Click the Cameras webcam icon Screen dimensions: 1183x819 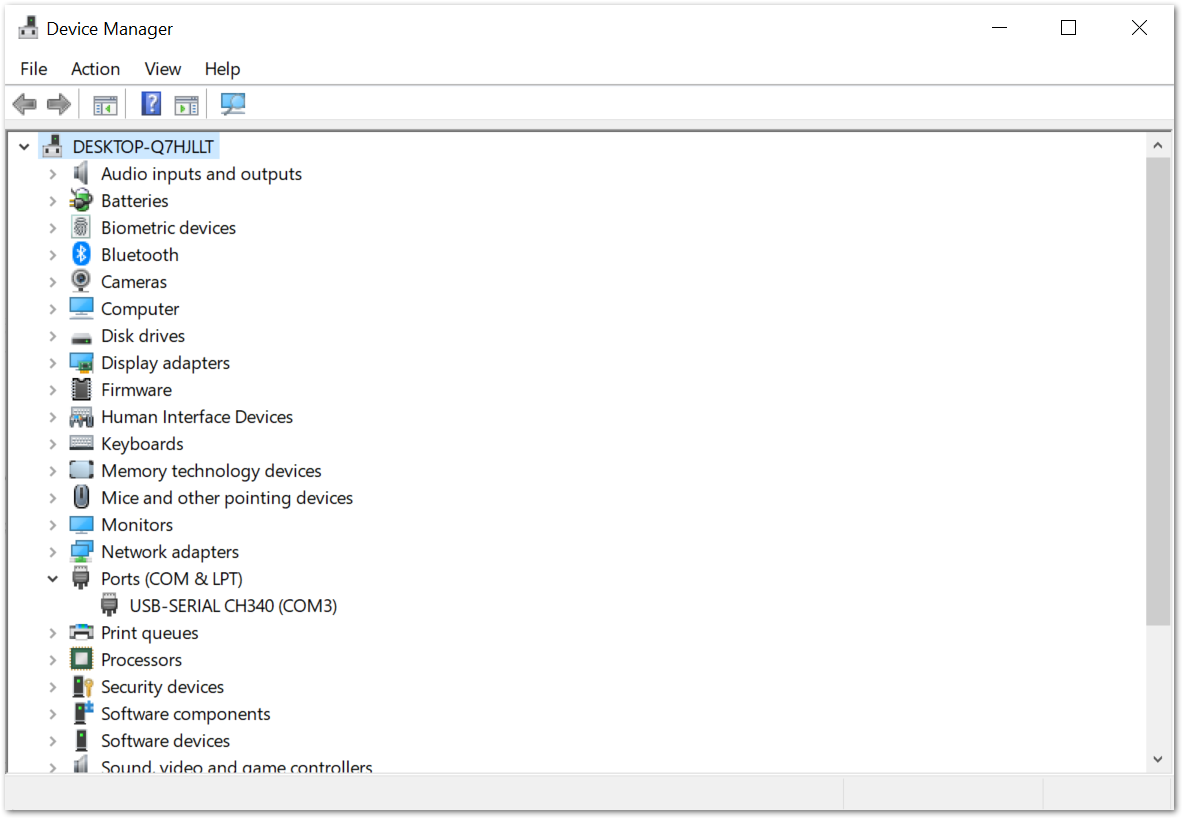pos(81,282)
